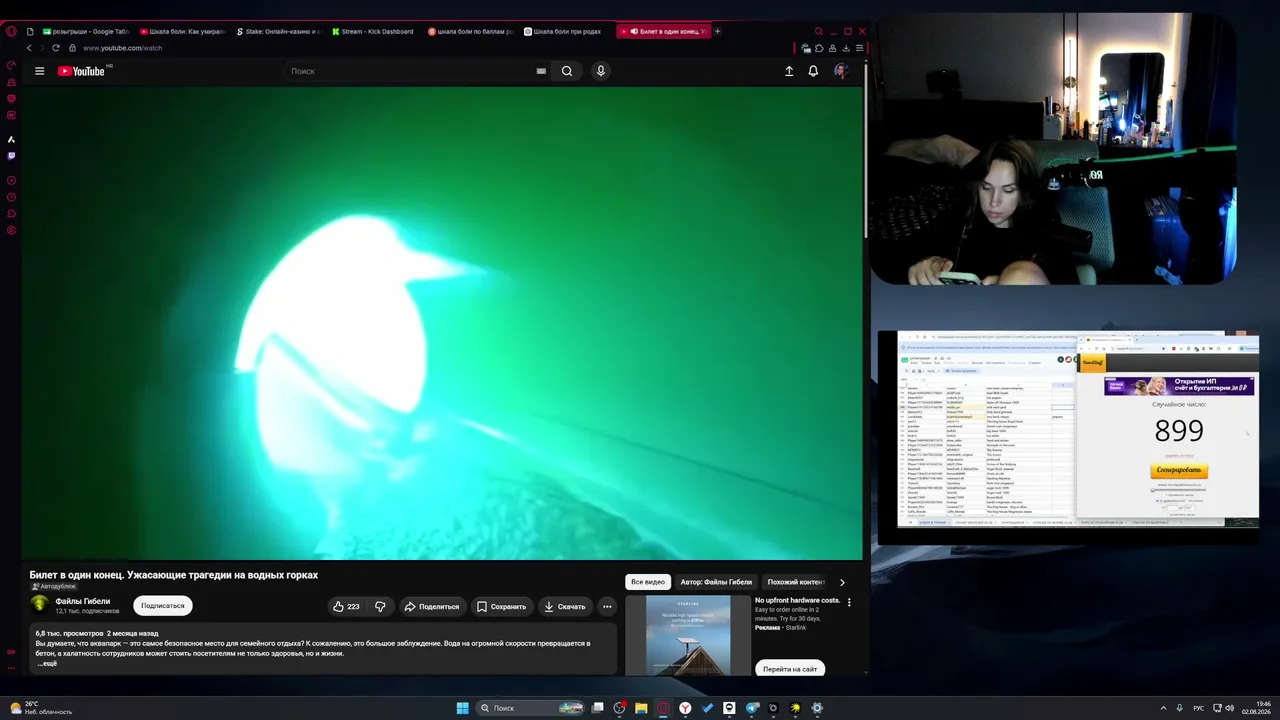Open the Opera GX icon in the taskbar
This screenshot has width=1280, height=720.
point(663,708)
